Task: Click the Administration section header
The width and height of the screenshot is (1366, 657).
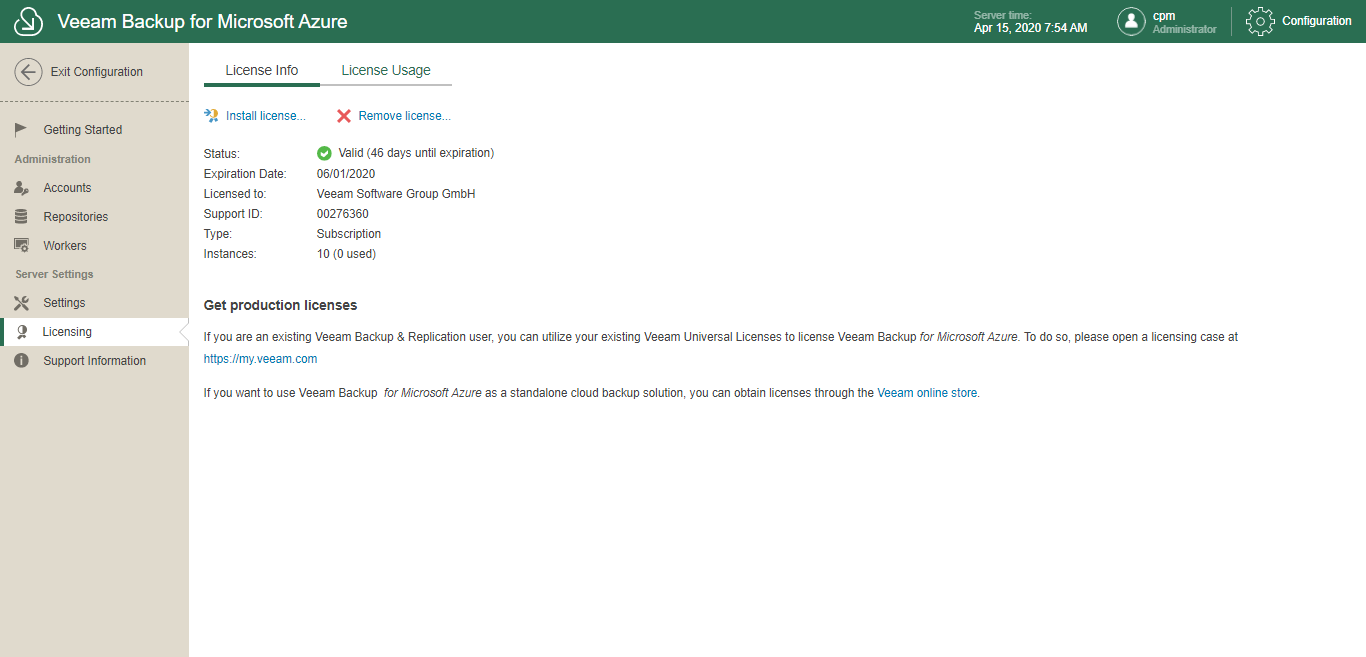Action: point(53,159)
